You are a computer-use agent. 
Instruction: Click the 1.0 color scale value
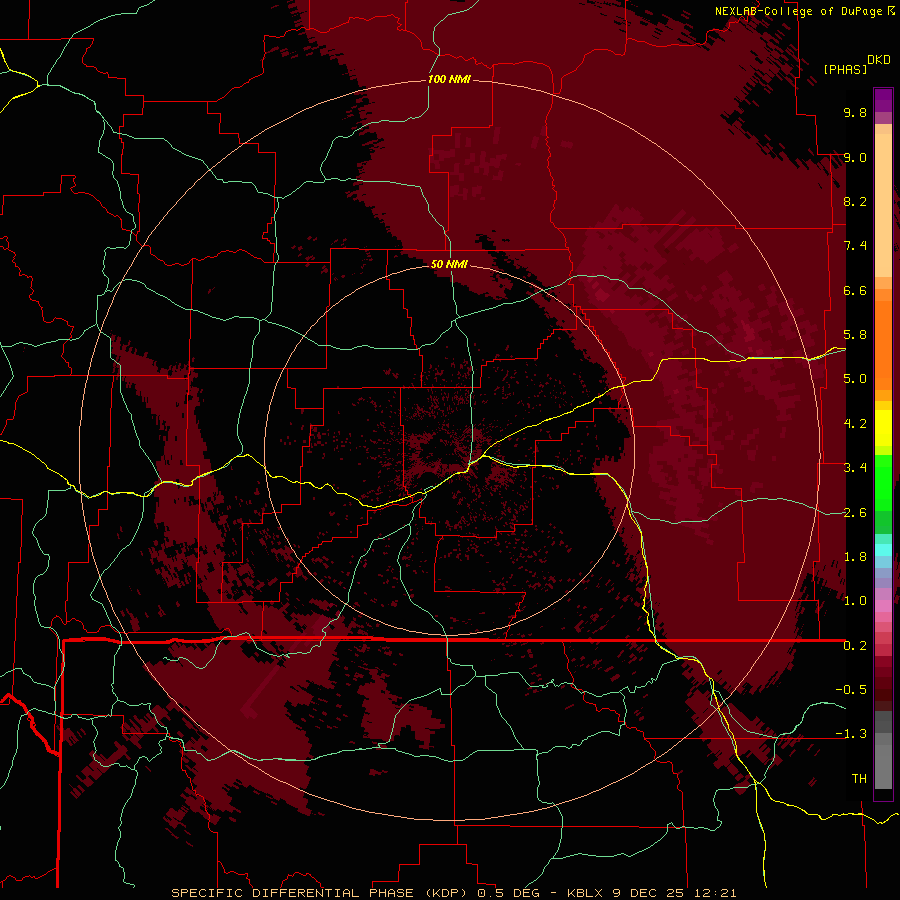click(x=855, y=601)
